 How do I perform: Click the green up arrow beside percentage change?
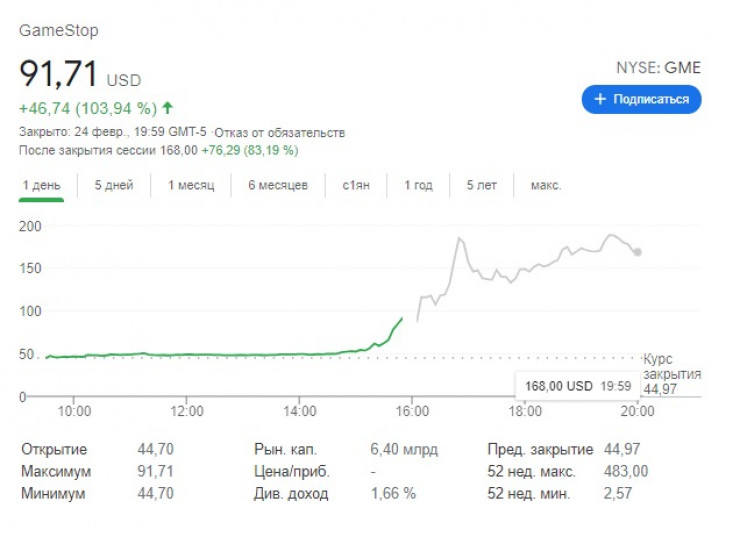point(167,107)
